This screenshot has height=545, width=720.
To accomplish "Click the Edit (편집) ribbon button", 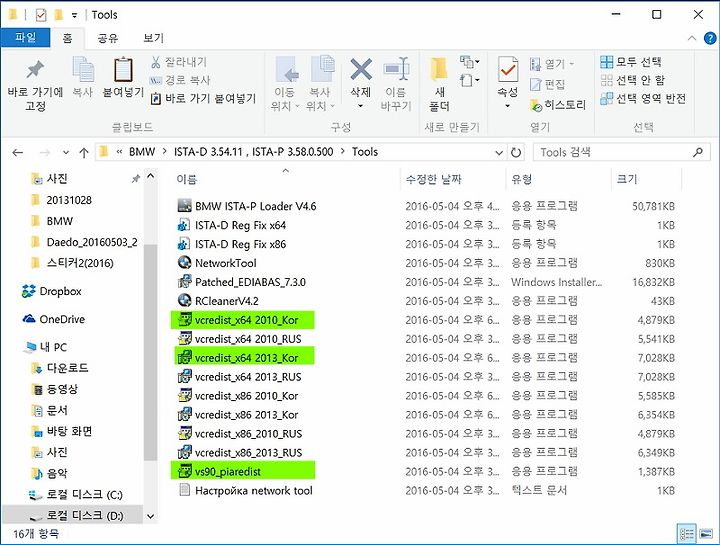I will pos(547,84).
